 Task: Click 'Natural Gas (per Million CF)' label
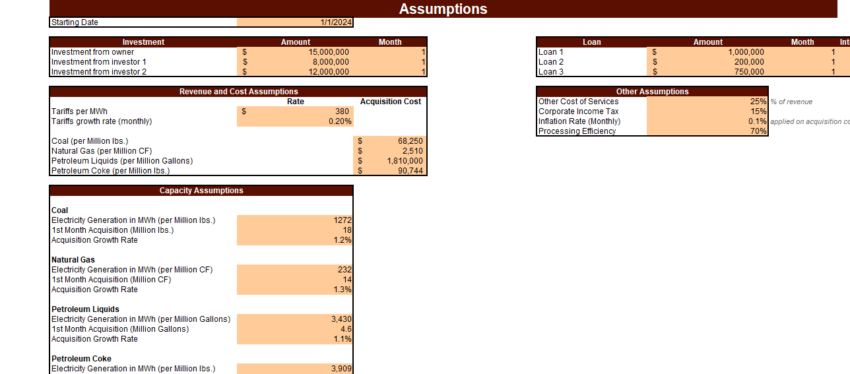(x=101, y=151)
